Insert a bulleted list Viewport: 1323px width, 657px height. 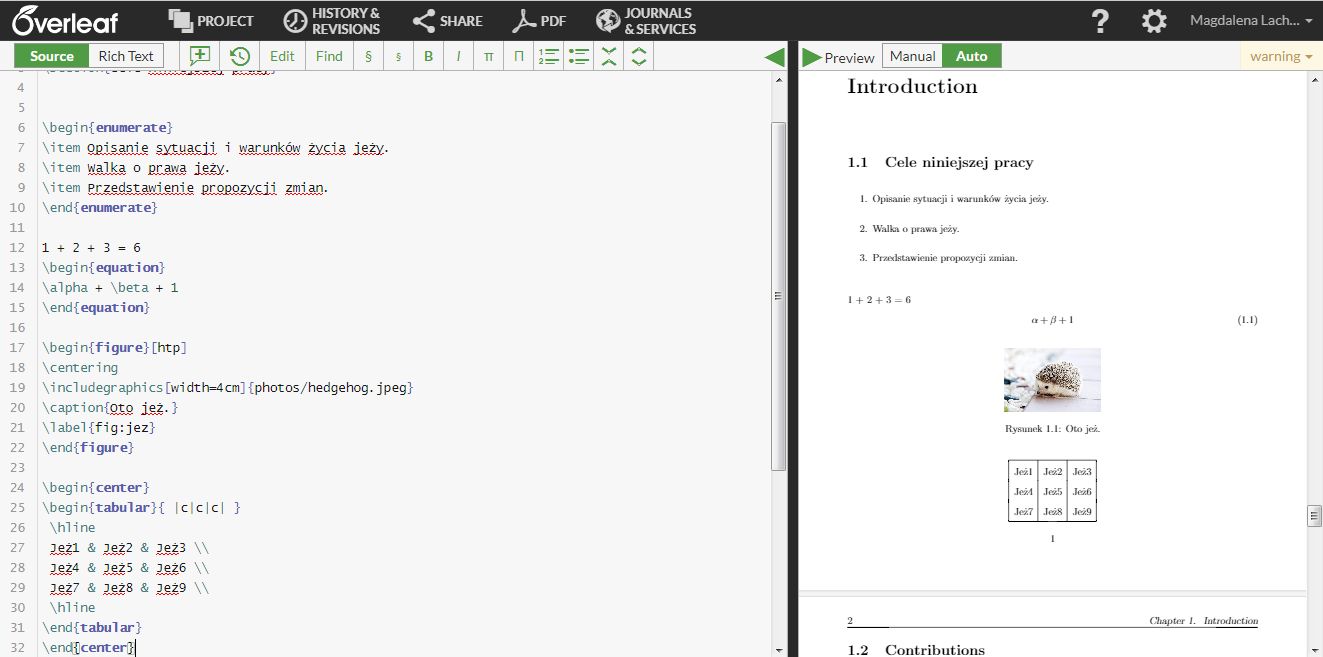(578, 56)
